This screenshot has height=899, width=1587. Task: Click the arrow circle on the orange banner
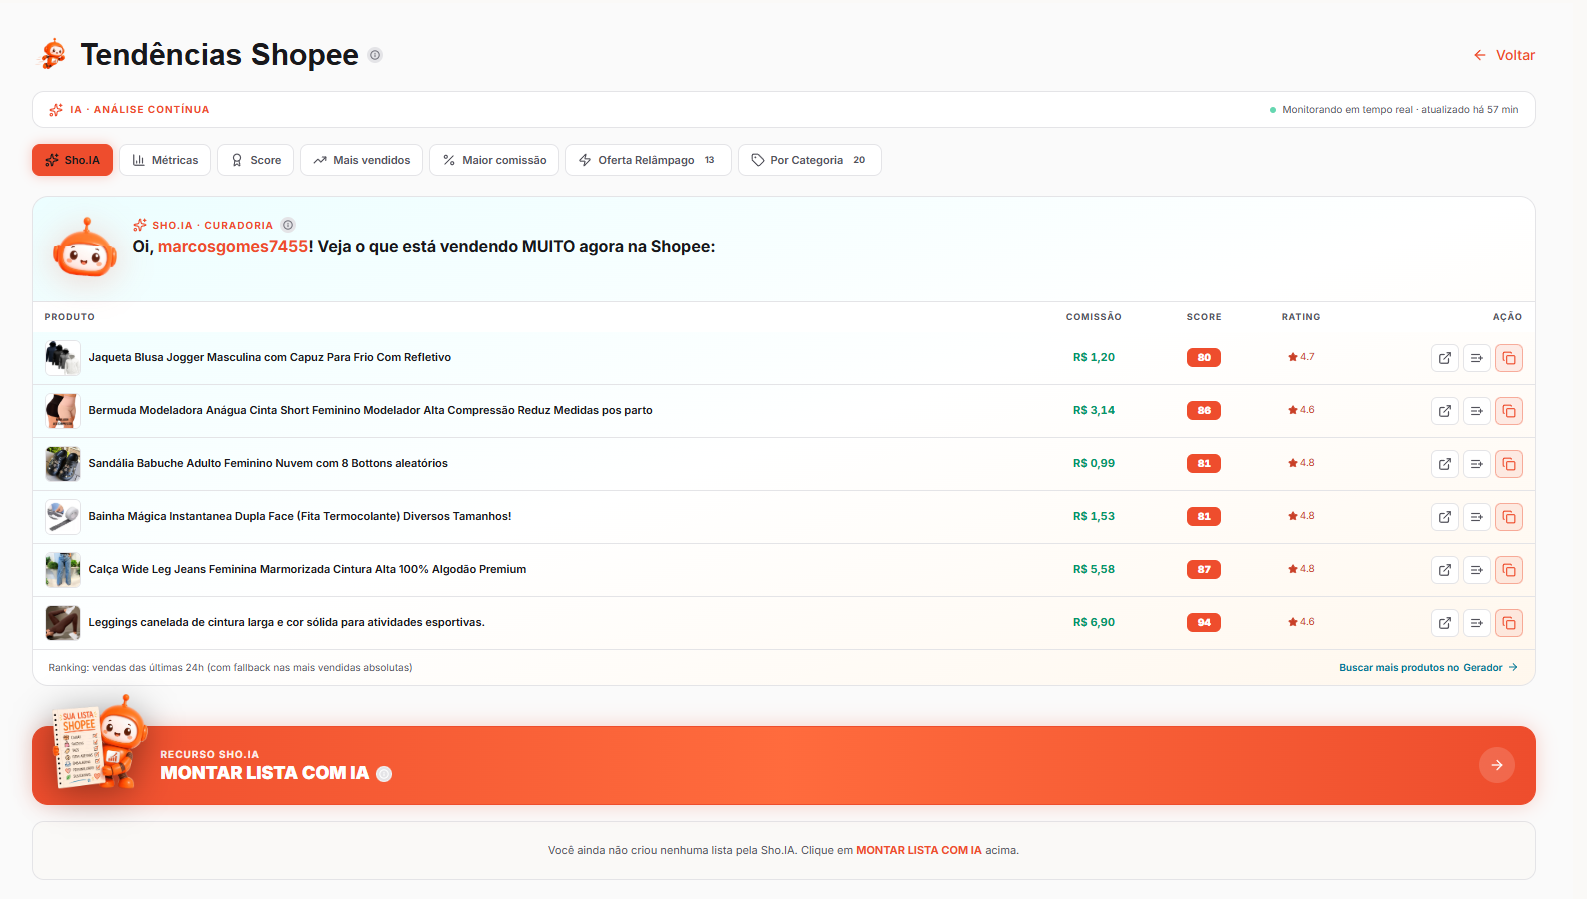[1497, 765]
